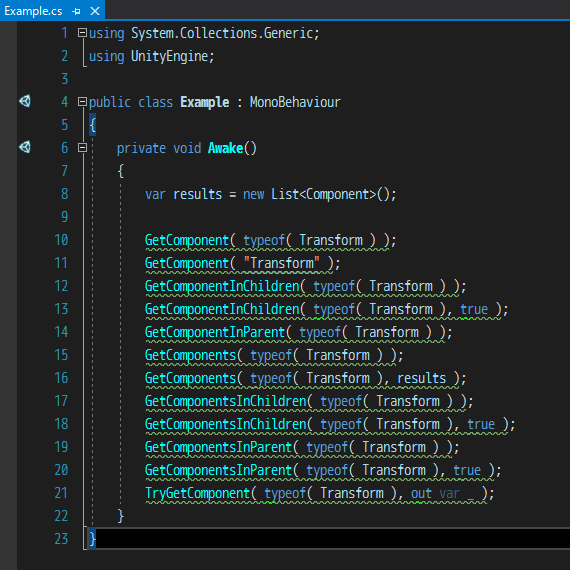Collapse the Example class at line 4

[83, 102]
